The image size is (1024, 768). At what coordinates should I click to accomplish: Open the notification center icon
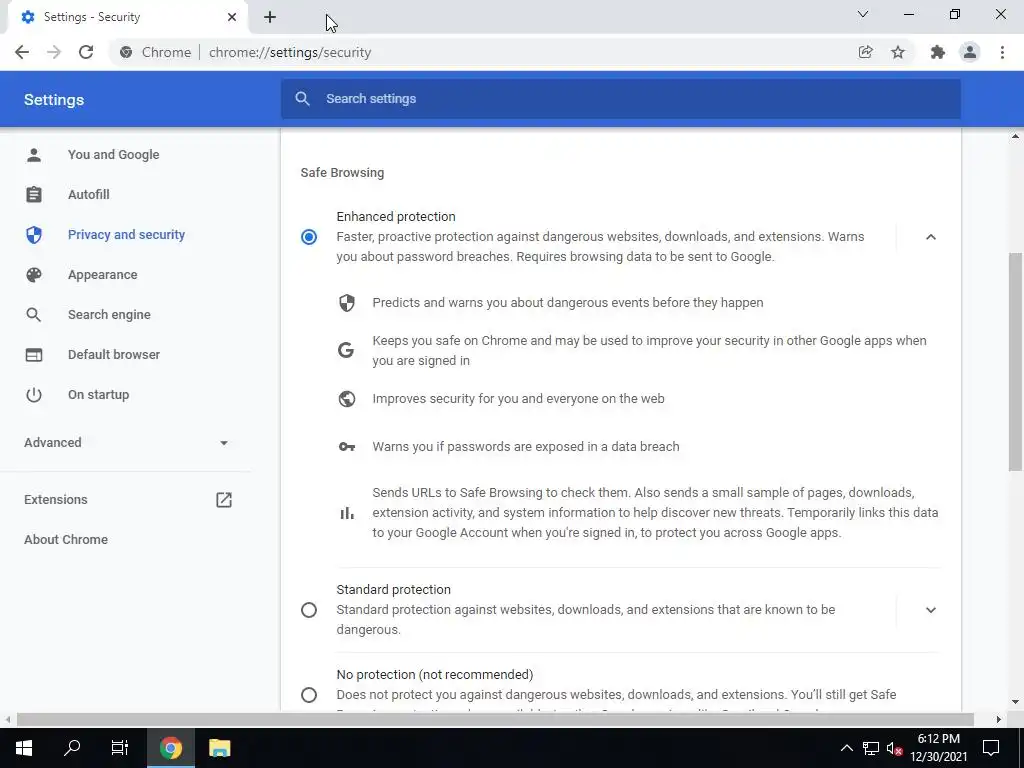click(991, 748)
